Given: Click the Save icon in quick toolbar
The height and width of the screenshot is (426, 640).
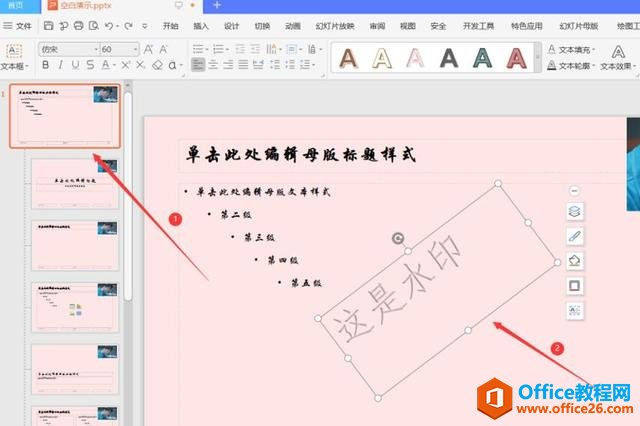Looking at the screenshot, I should (48, 26).
